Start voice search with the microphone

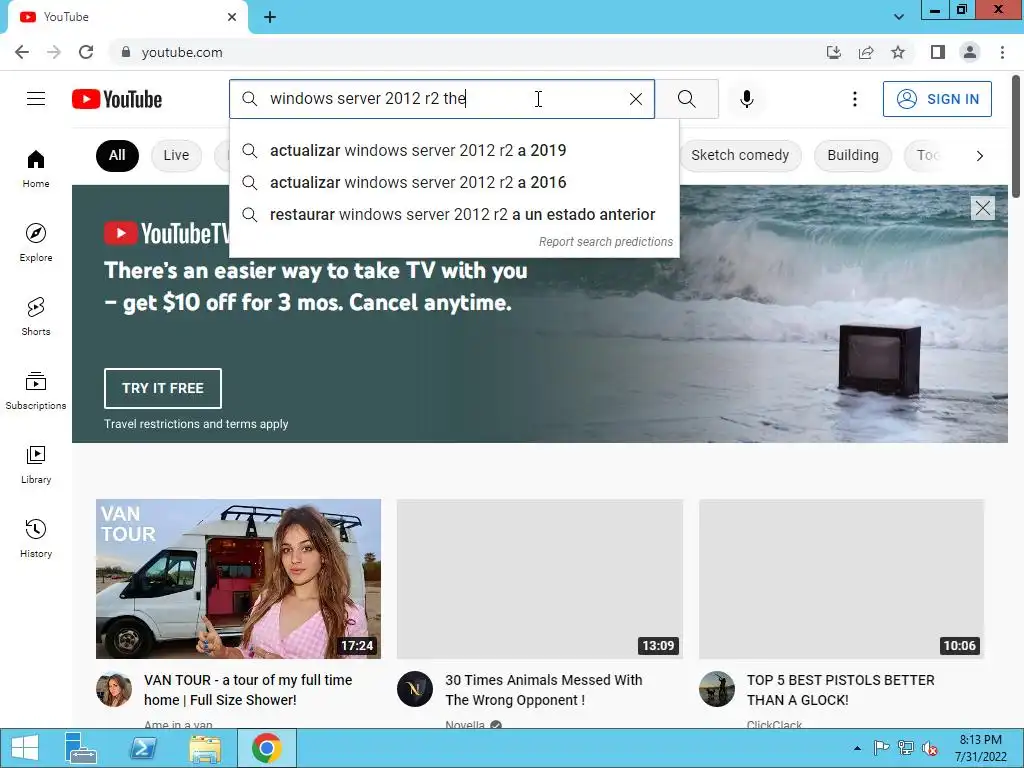click(746, 99)
